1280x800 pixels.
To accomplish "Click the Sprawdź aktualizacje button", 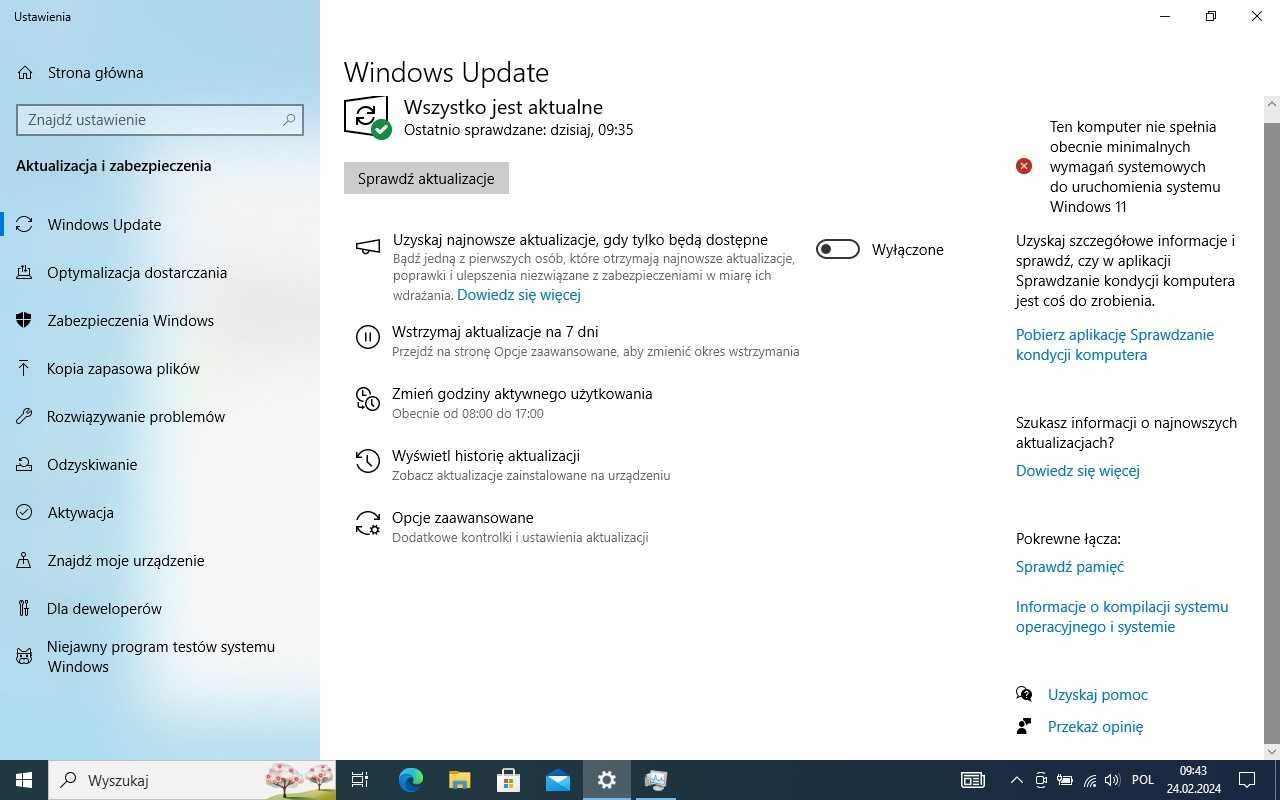I will [x=426, y=178].
